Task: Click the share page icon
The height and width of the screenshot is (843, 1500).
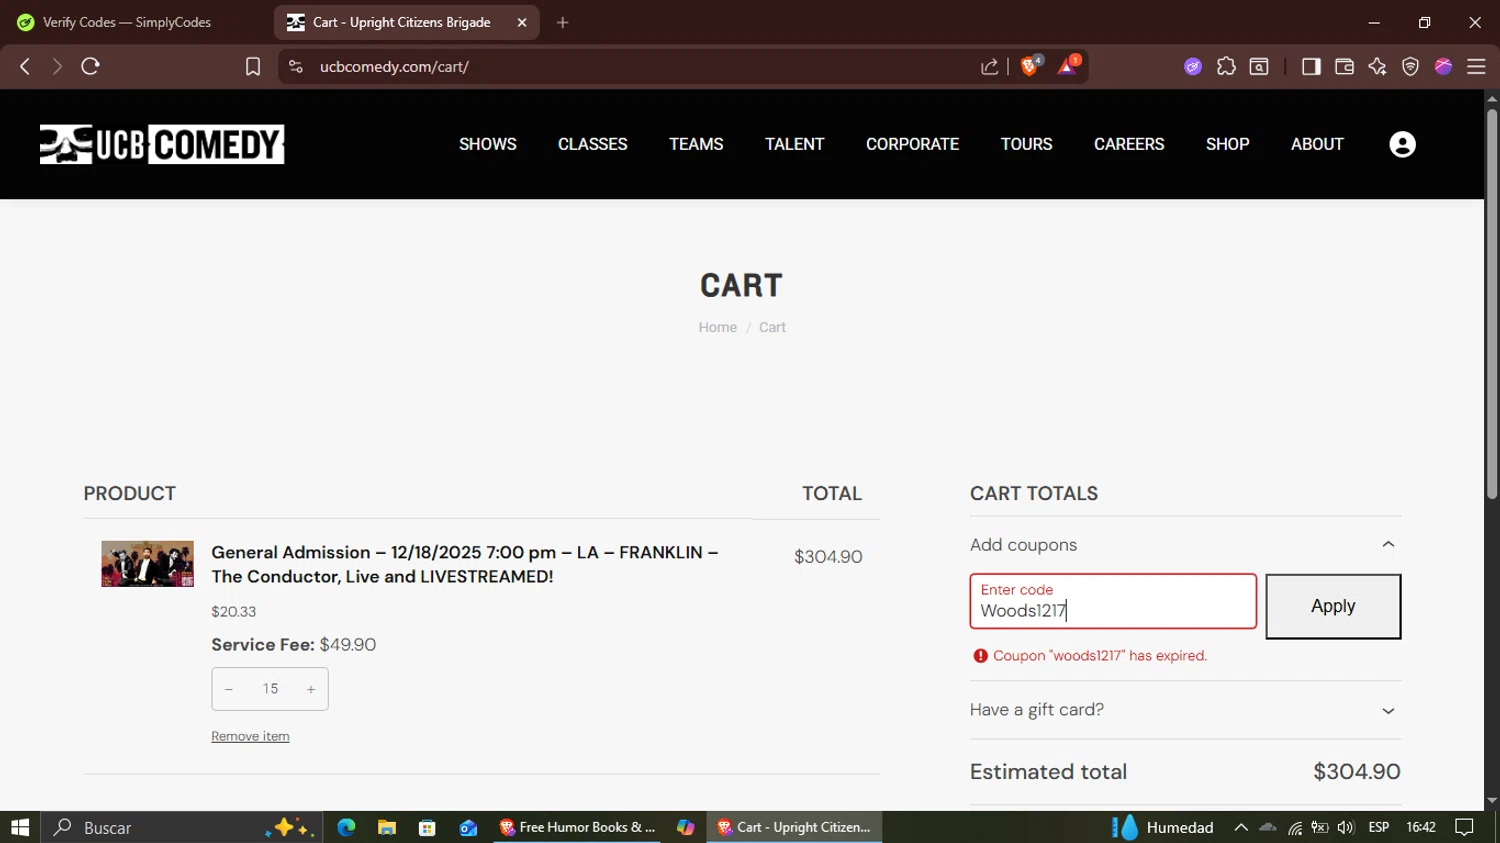Action: (x=989, y=66)
